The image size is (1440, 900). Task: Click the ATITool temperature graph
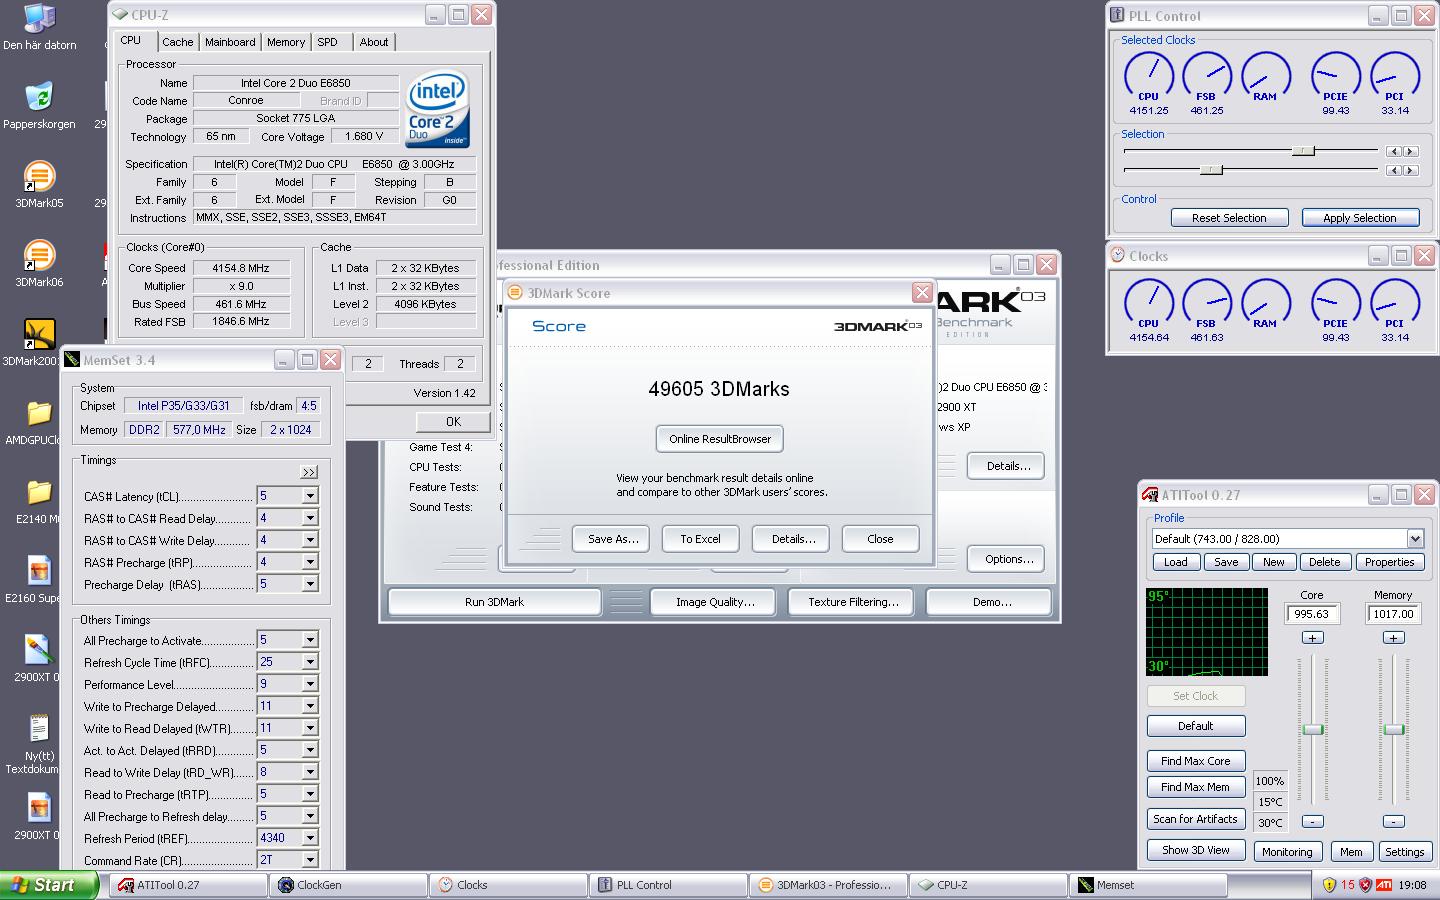point(1207,632)
